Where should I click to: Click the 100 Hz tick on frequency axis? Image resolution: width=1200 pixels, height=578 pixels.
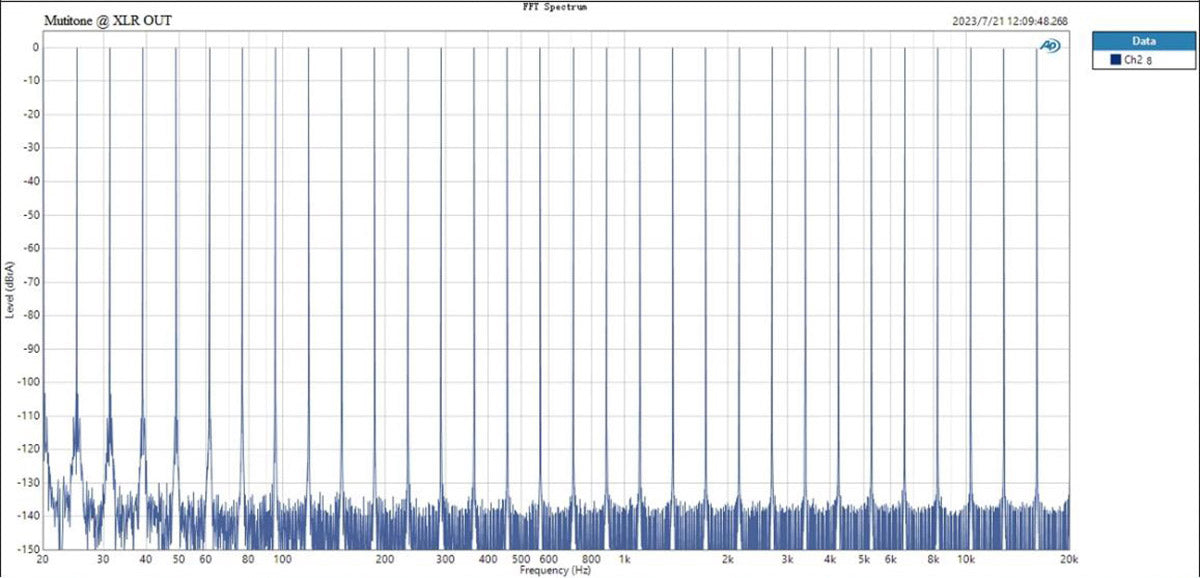point(282,559)
